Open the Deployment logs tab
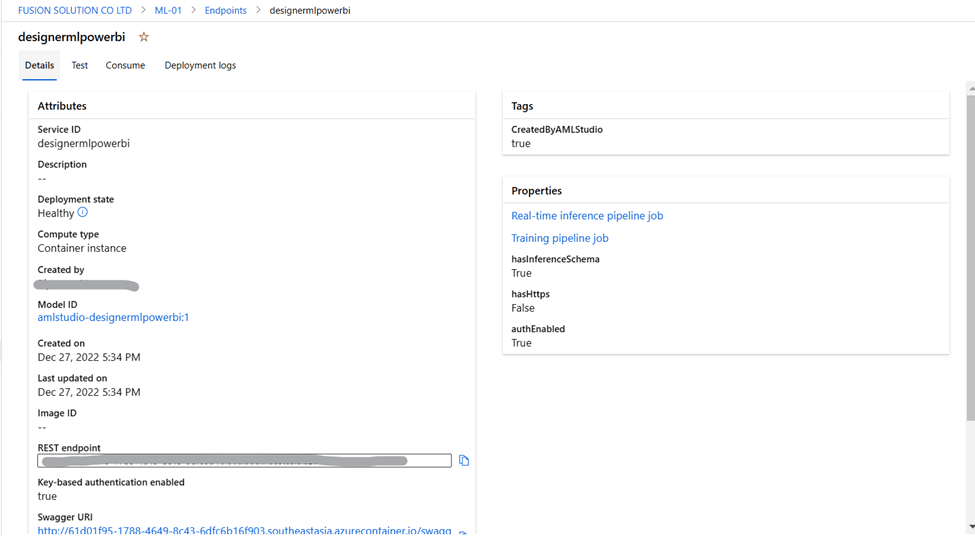 click(x=200, y=65)
